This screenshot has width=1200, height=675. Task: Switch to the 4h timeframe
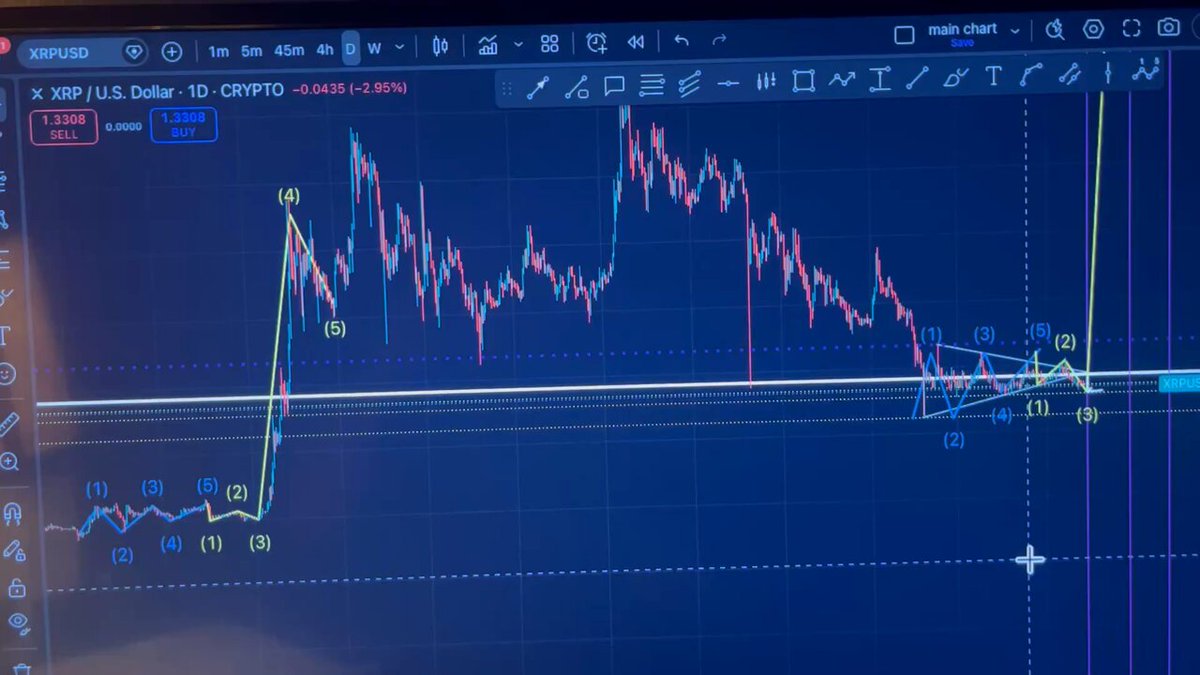[x=325, y=49]
